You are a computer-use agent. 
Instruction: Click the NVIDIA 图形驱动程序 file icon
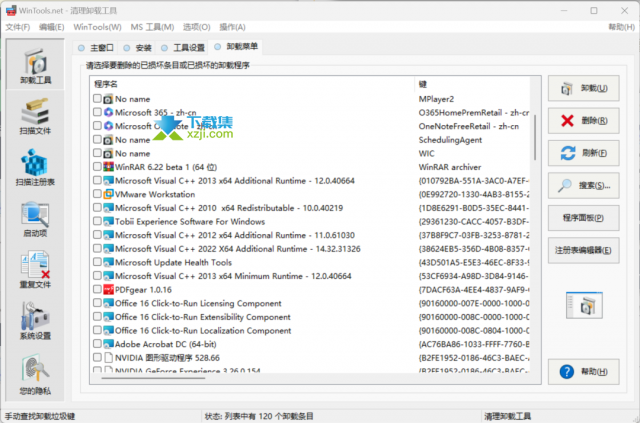[x=108, y=358]
